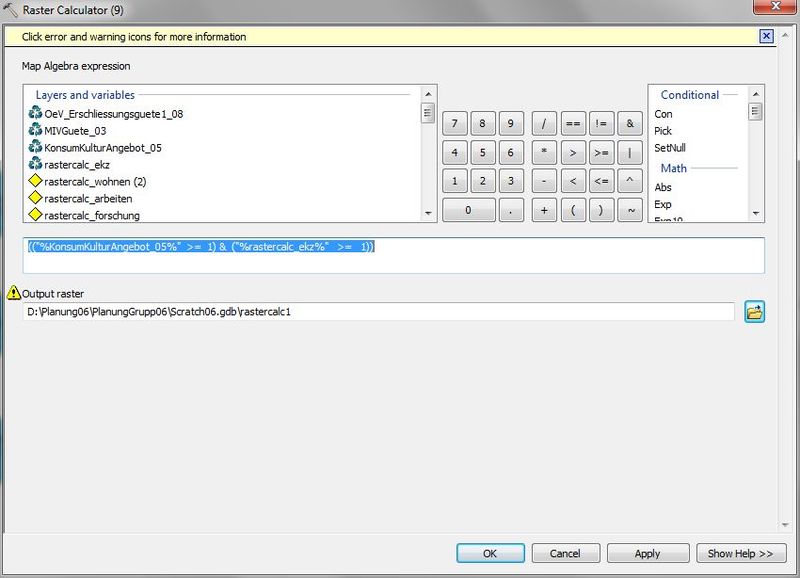Click in the Output raster path field
Image resolution: width=800 pixels, height=578 pixels.
[378, 312]
